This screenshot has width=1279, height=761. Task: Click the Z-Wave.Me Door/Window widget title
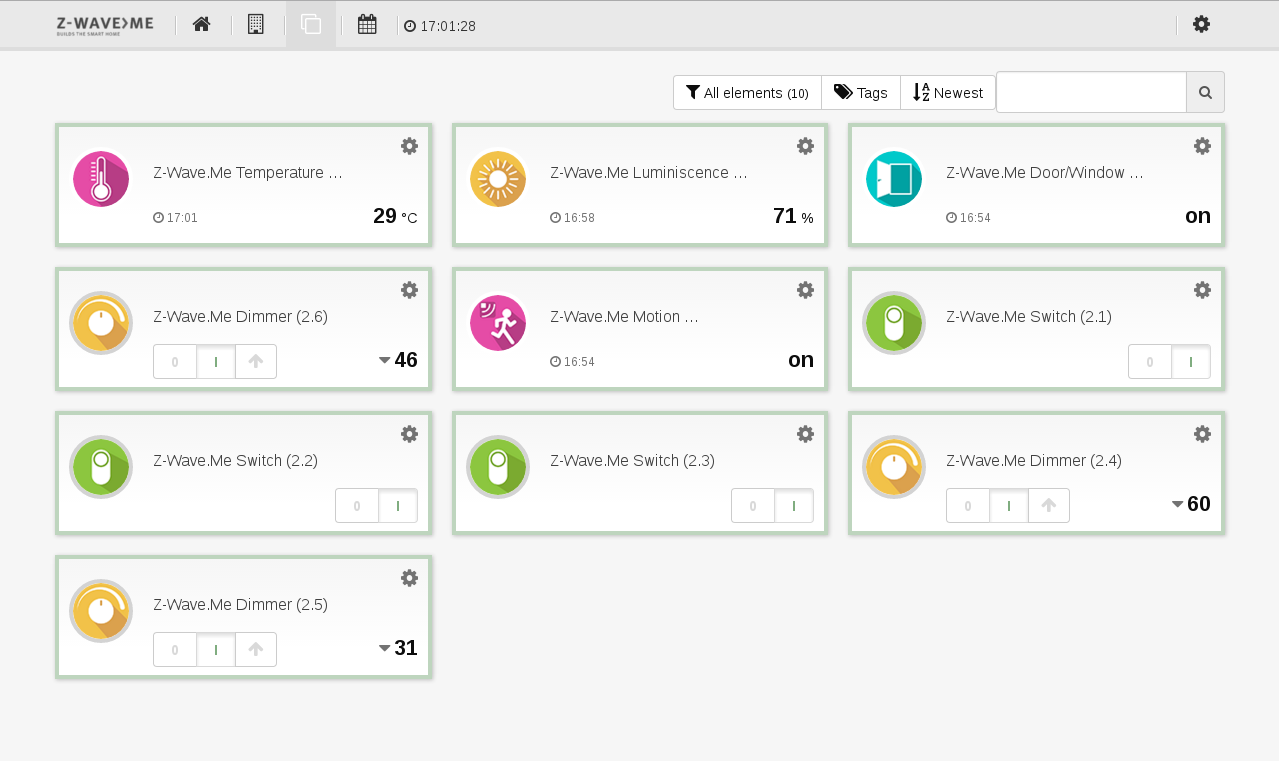[x=1045, y=173]
